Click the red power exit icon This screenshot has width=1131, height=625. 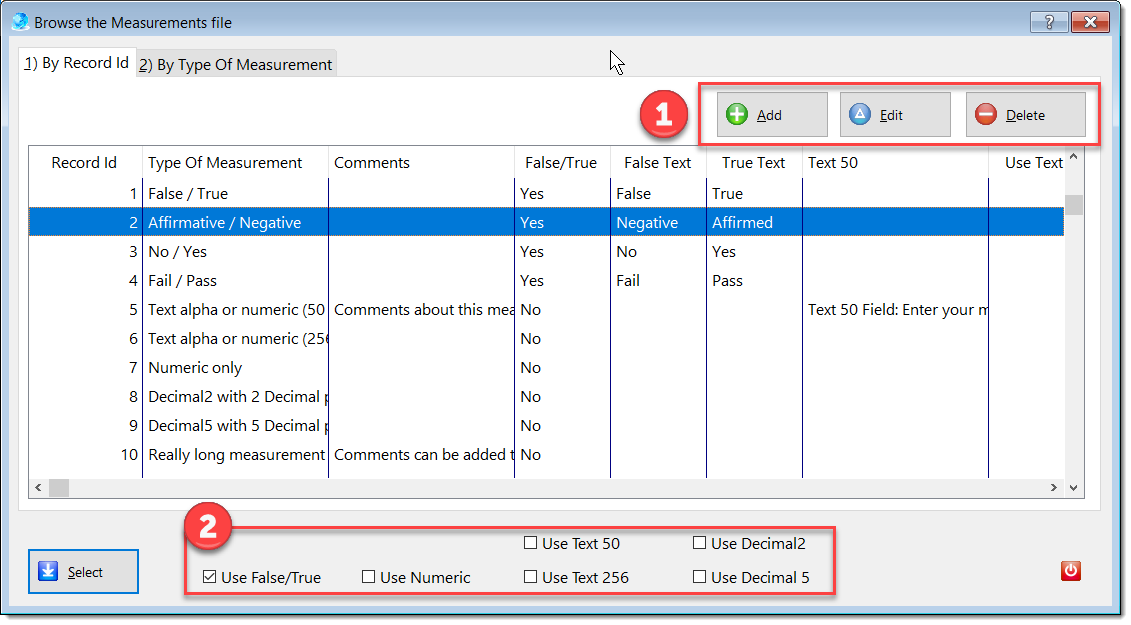[1070, 571]
